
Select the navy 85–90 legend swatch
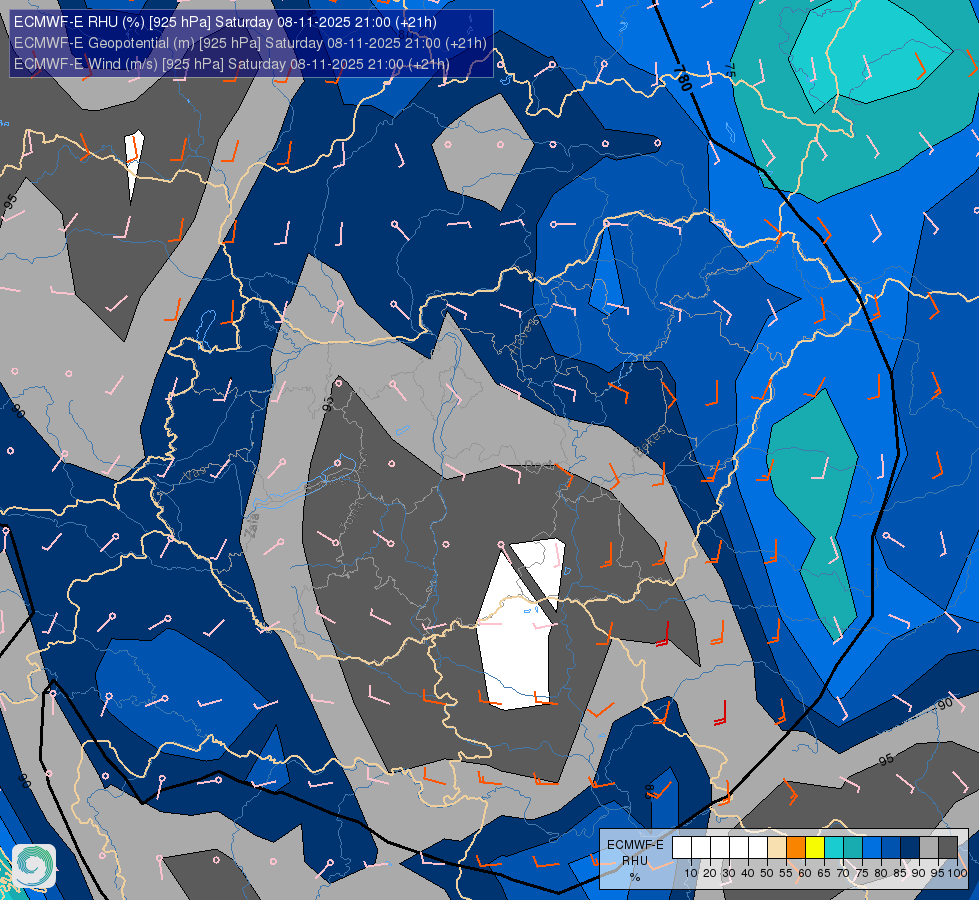pyautogui.click(x=910, y=848)
